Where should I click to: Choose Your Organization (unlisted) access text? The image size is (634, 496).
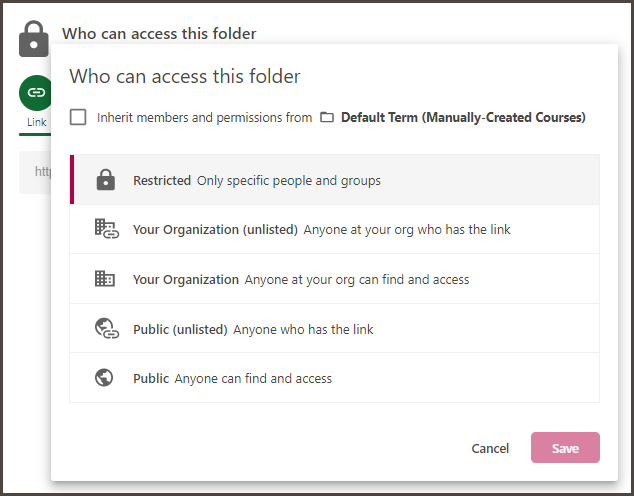click(x=216, y=230)
